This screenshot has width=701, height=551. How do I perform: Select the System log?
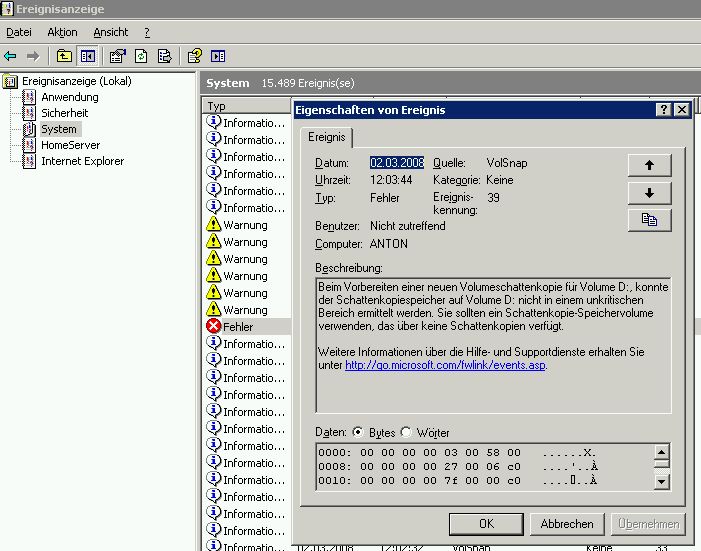(x=59, y=129)
